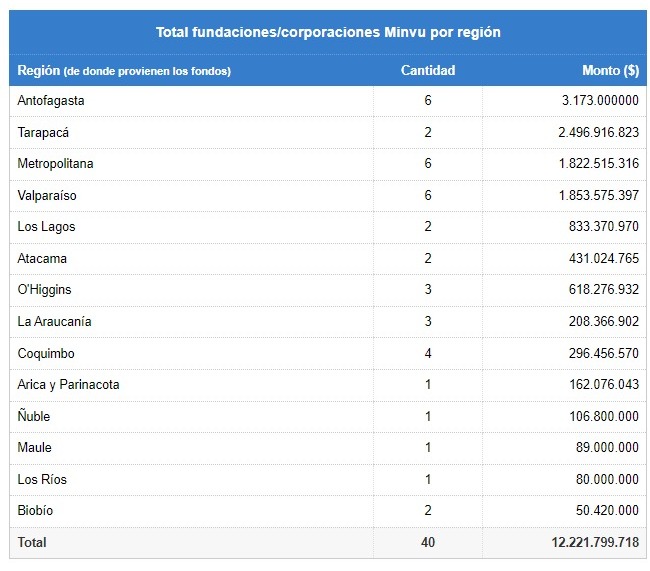Click the total amount 12.221.799.718

point(595,542)
